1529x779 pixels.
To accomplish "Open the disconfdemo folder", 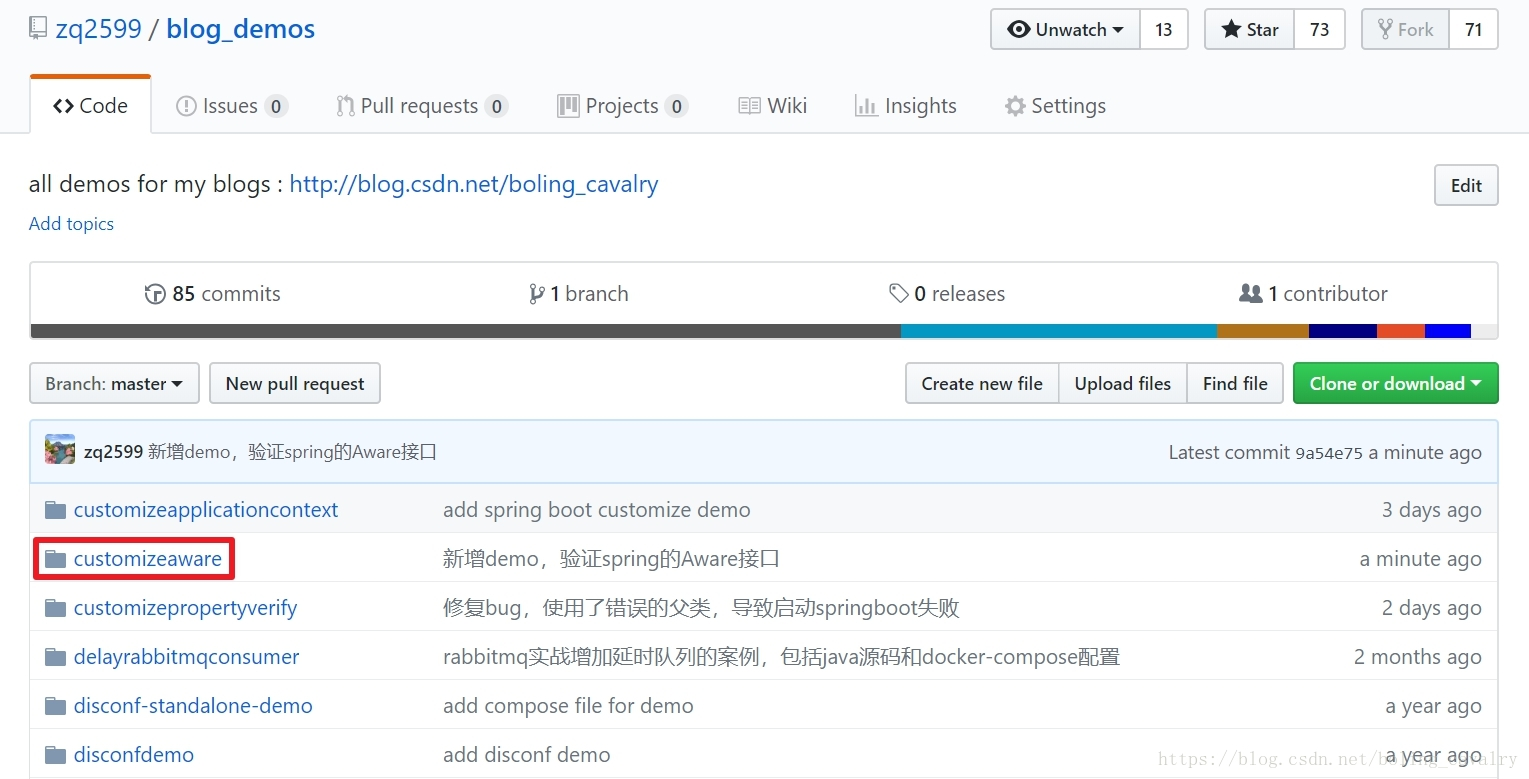I will pyautogui.click(x=134, y=755).
